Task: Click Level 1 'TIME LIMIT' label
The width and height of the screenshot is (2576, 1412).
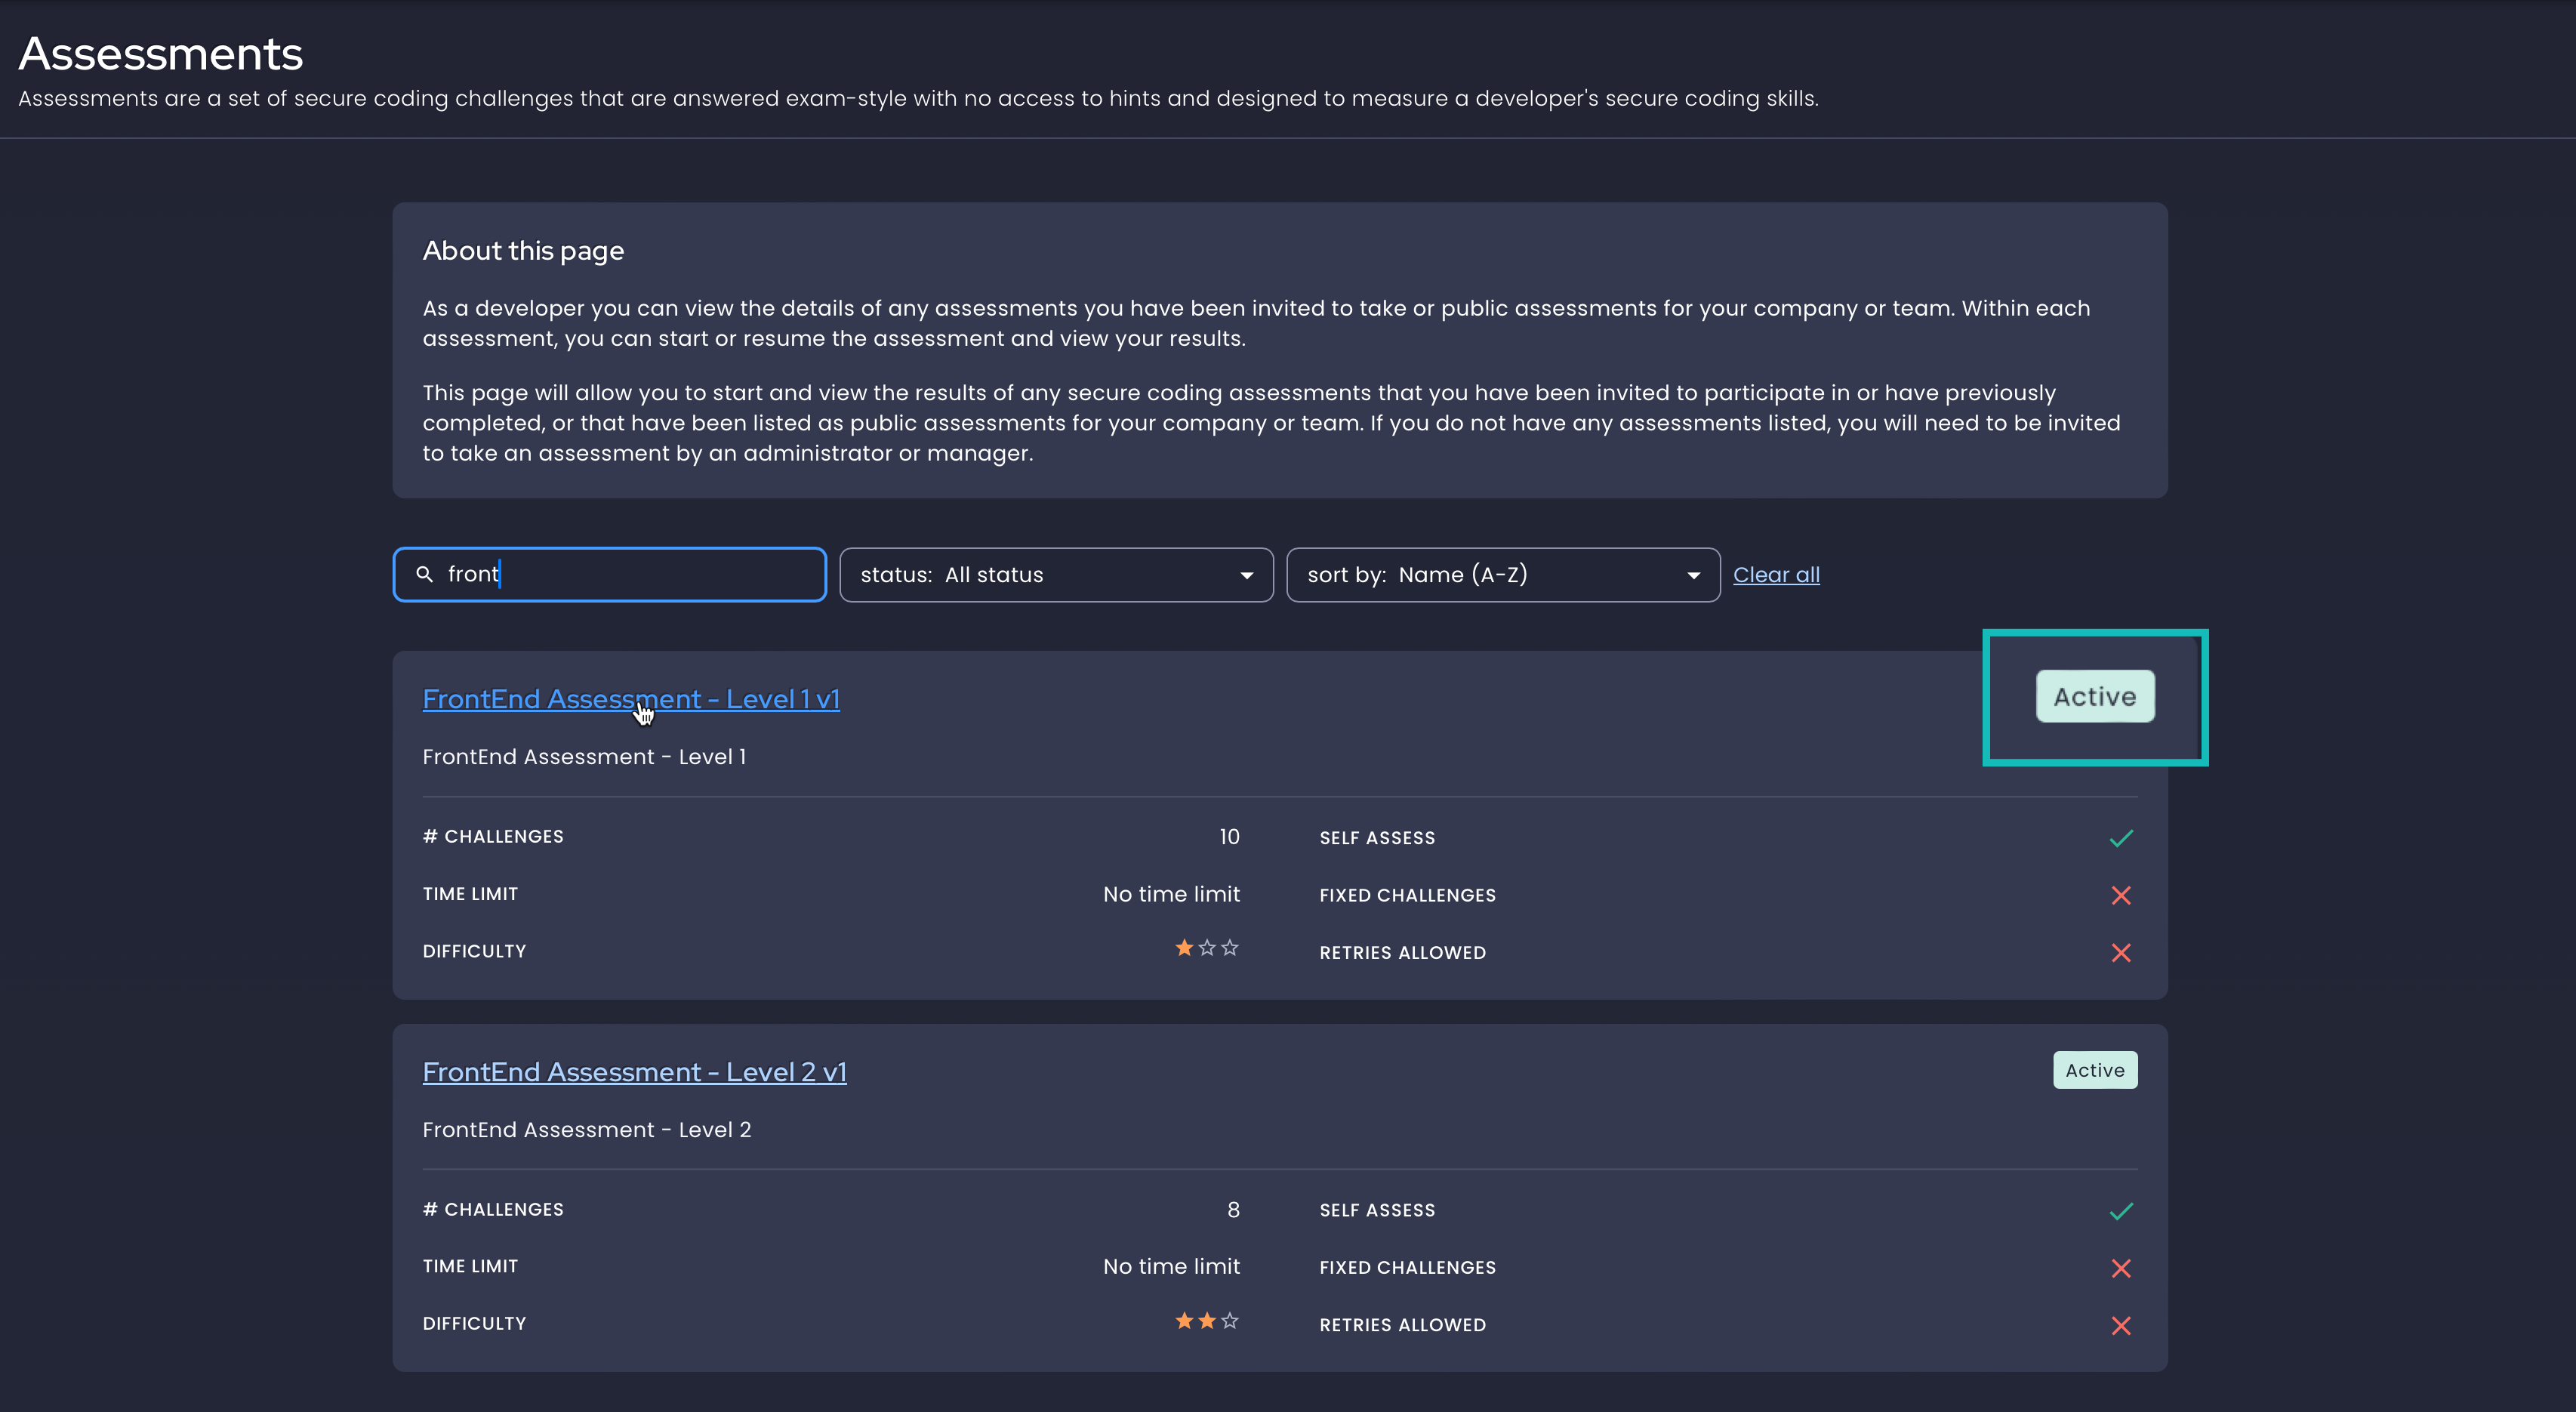Action: [x=470, y=894]
